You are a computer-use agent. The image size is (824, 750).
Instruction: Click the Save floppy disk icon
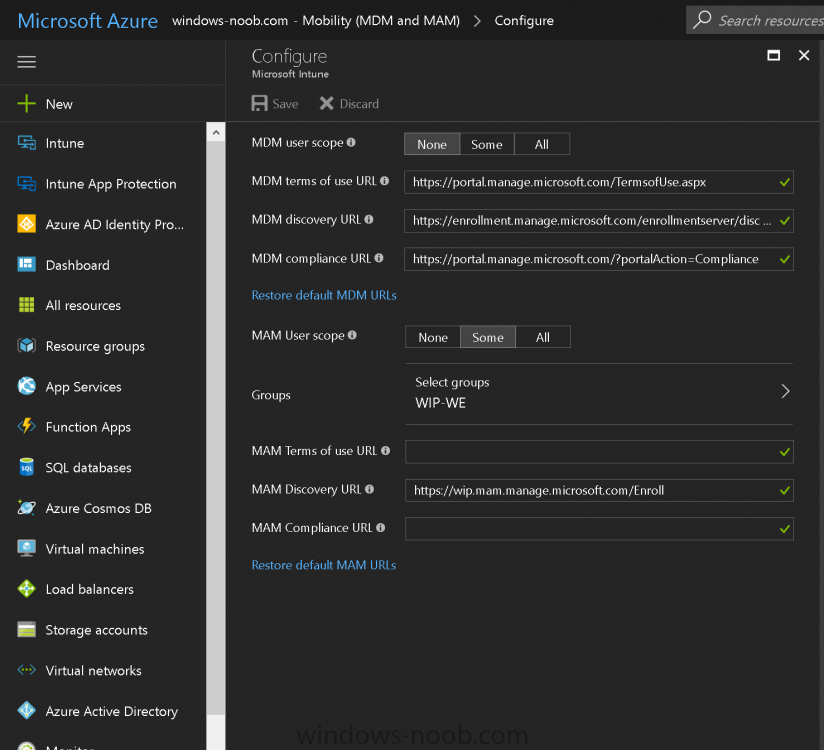click(x=260, y=103)
